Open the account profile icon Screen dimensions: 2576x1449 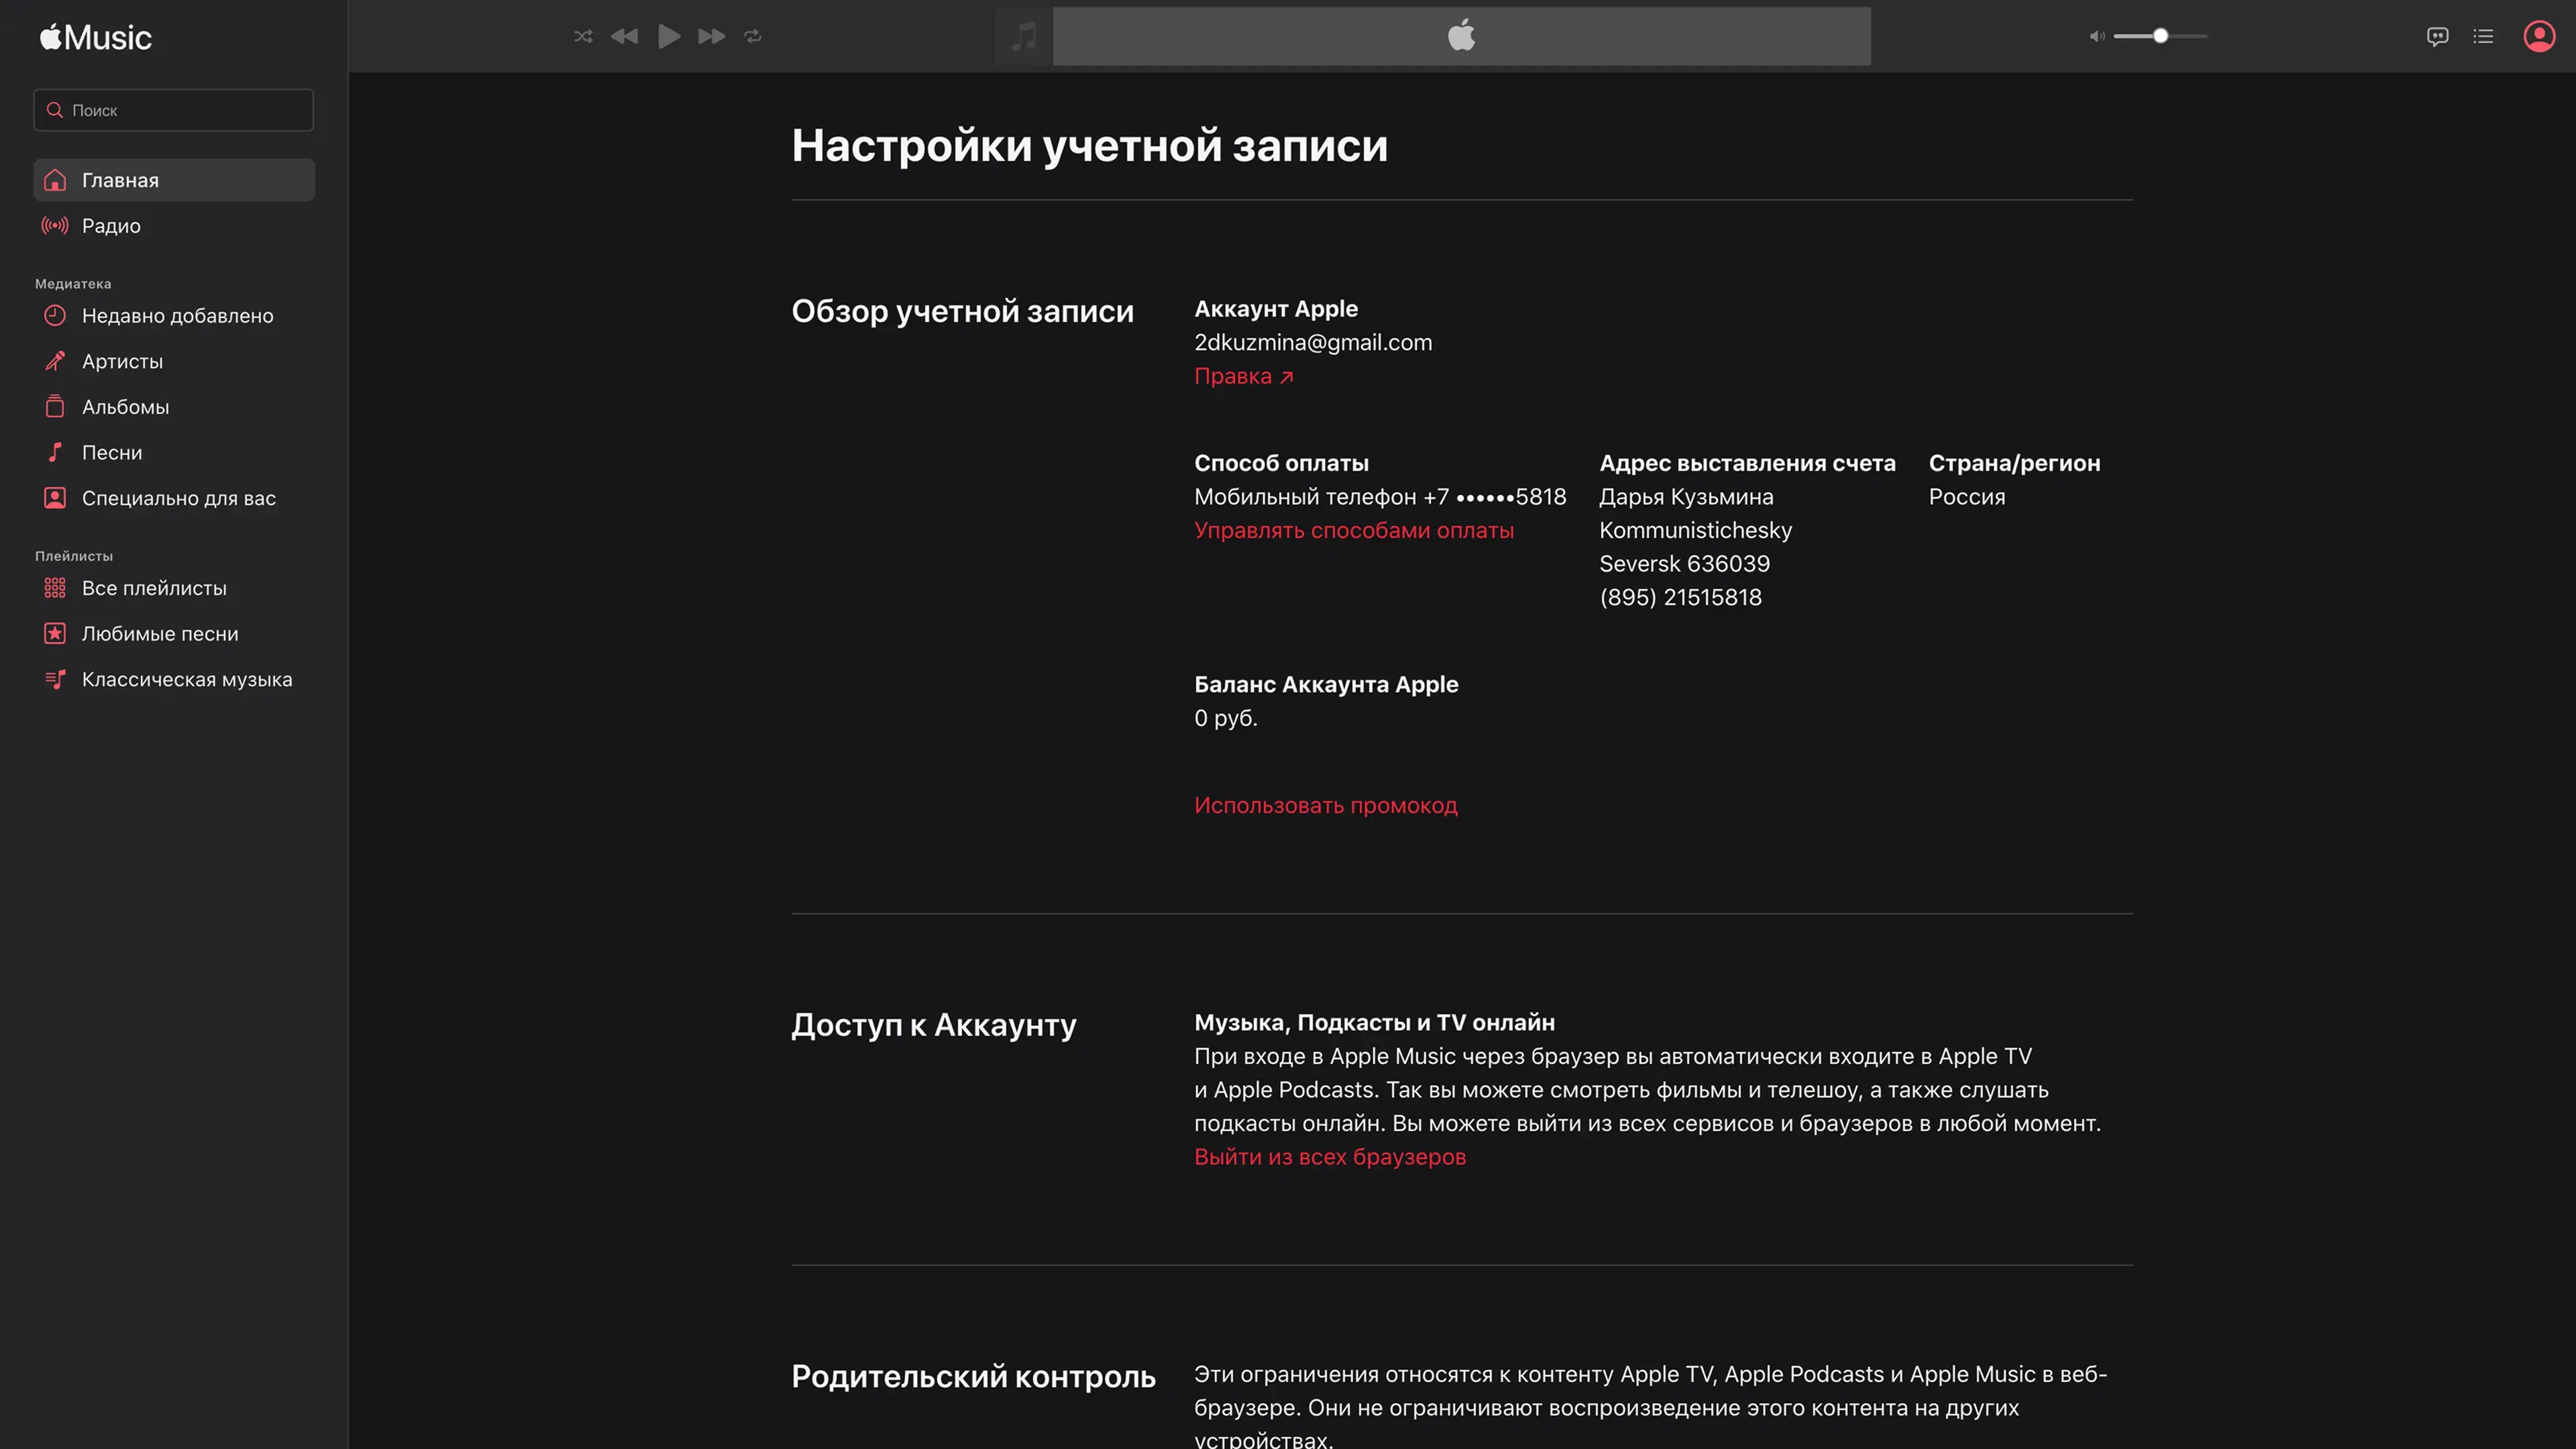click(2539, 36)
